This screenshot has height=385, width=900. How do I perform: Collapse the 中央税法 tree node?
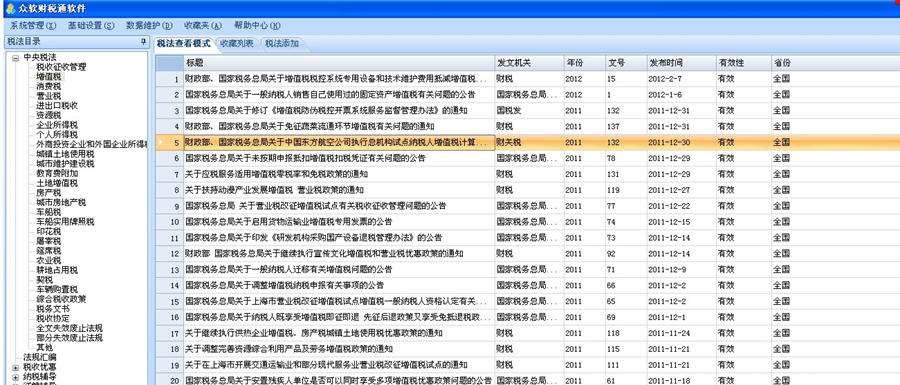[15, 58]
